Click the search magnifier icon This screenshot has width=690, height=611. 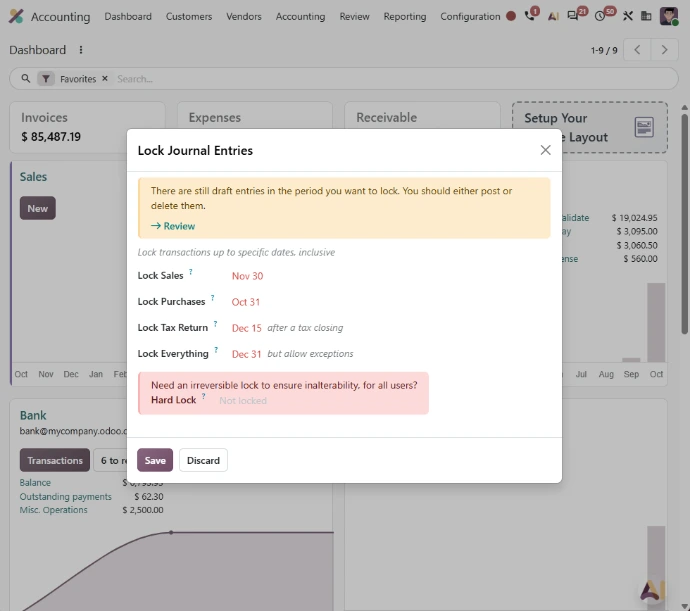[x=26, y=78]
